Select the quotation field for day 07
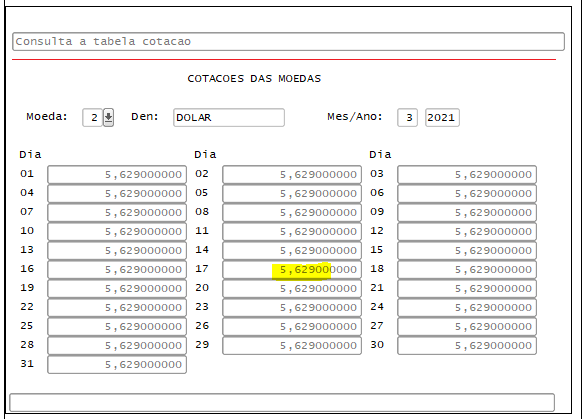The width and height of the screenshot is (584, 419). click(x=117, y=213)
